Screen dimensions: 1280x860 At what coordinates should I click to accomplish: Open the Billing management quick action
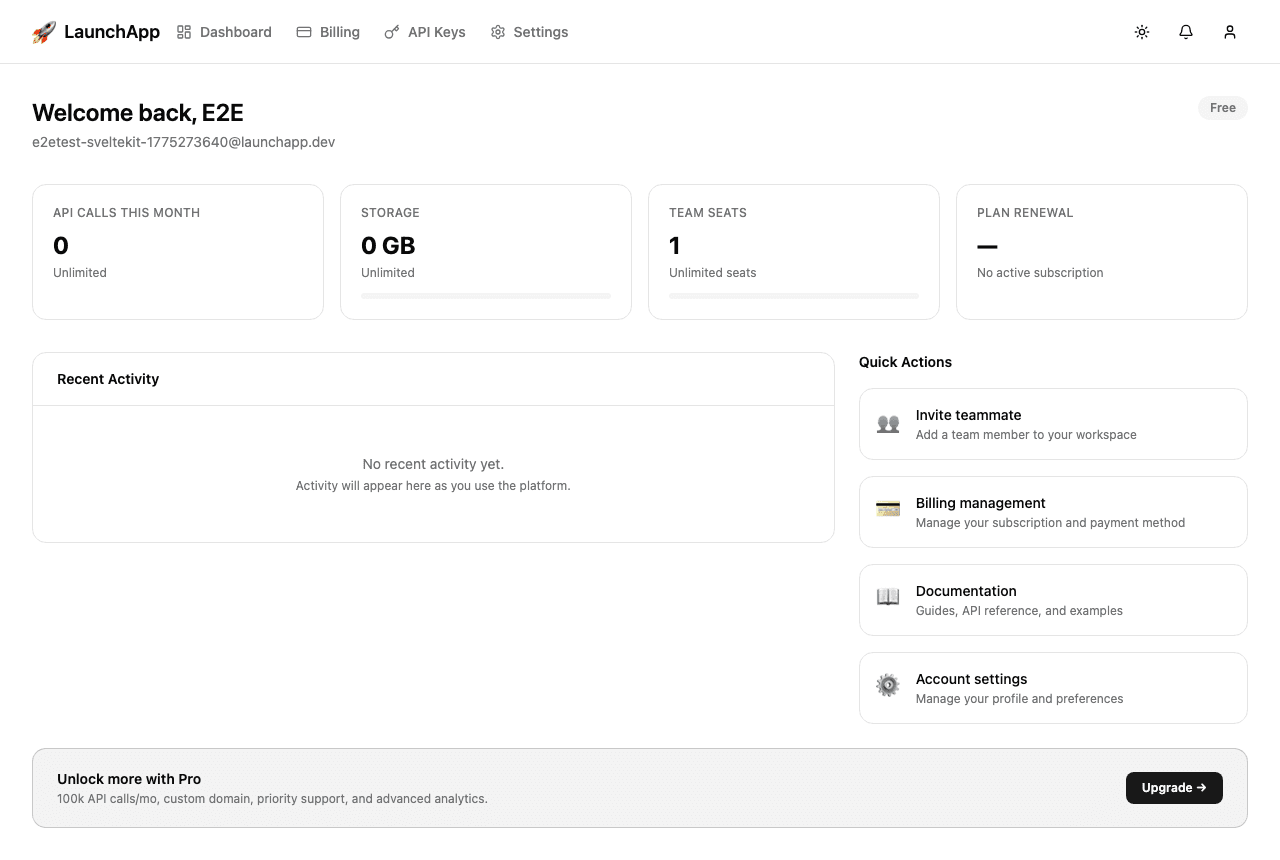tap(1053, 511)
